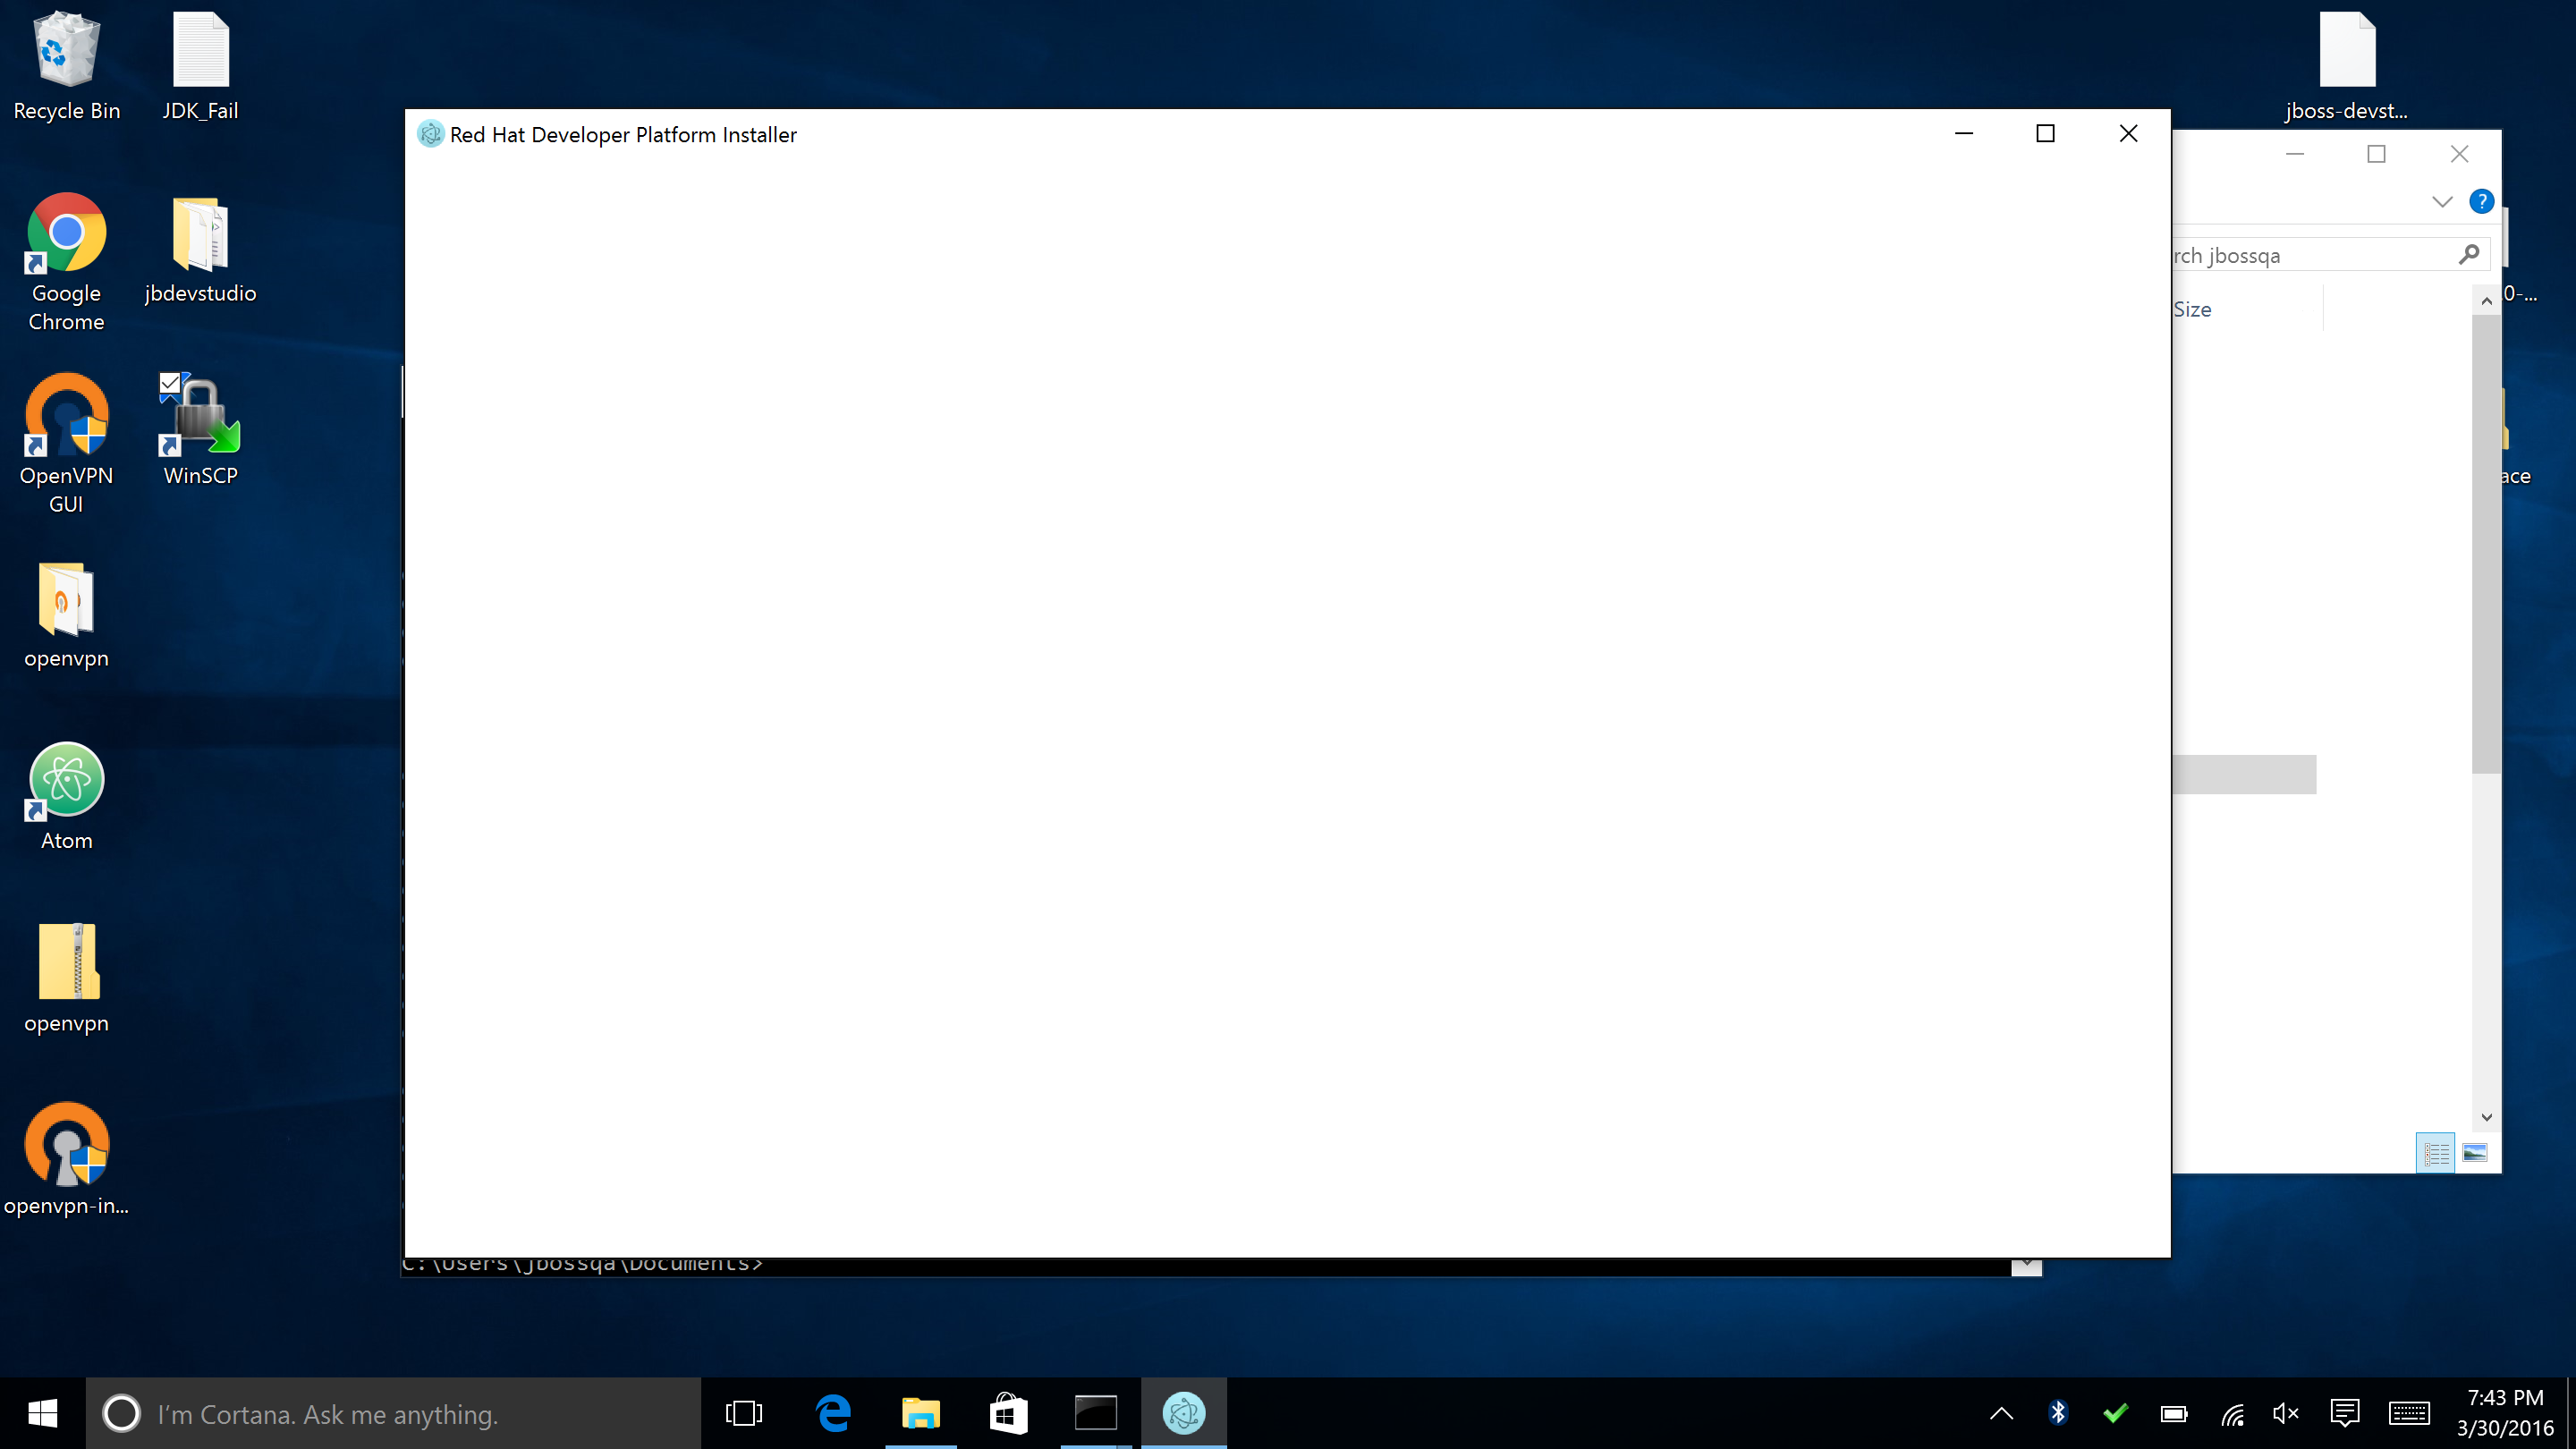
Task: Click Microsoft Edge in the taskbar
Action: point(833,1413)
